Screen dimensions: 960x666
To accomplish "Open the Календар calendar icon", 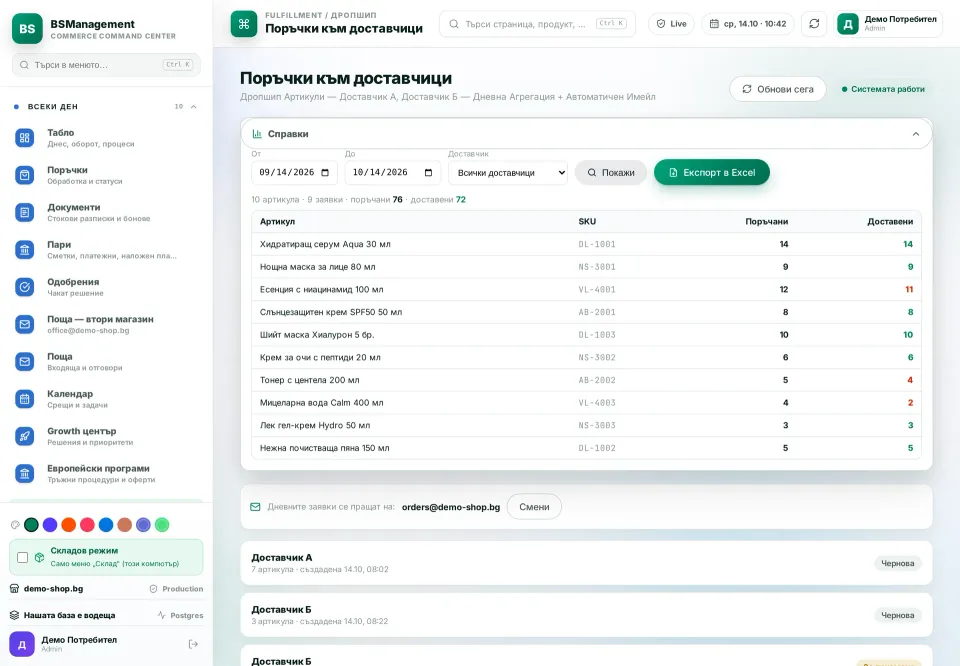I will pyautogui.click(x=24, y=399).
